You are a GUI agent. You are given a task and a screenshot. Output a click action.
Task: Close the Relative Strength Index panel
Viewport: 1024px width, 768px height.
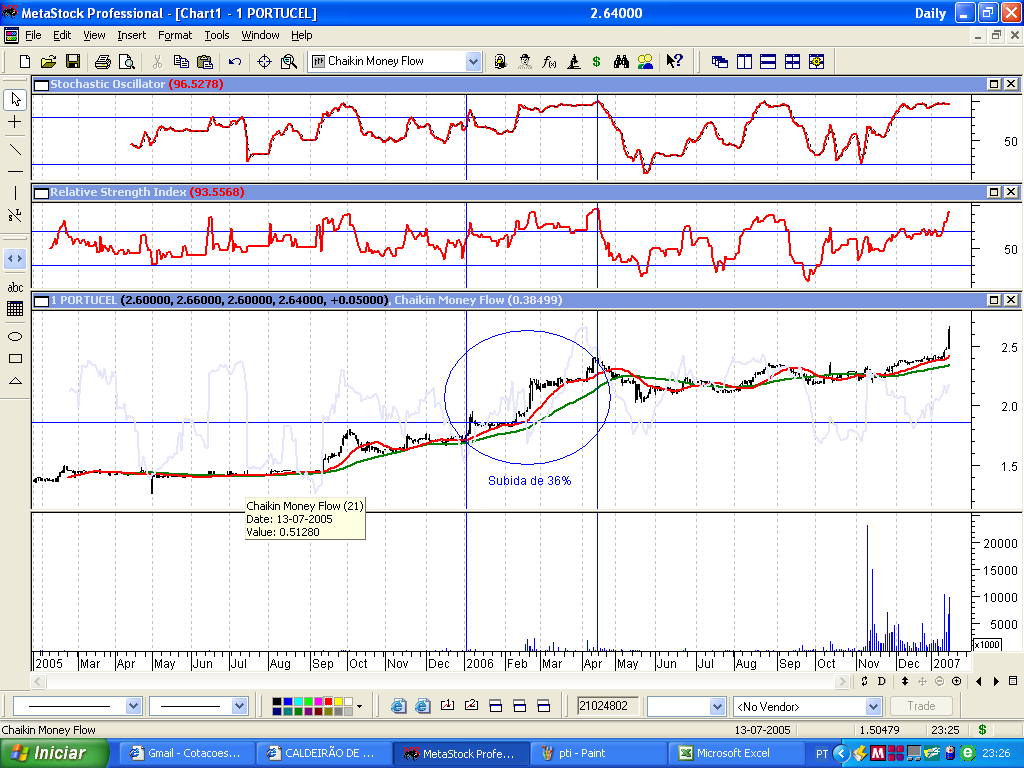pyautogui.click(x=1011, y=192)
